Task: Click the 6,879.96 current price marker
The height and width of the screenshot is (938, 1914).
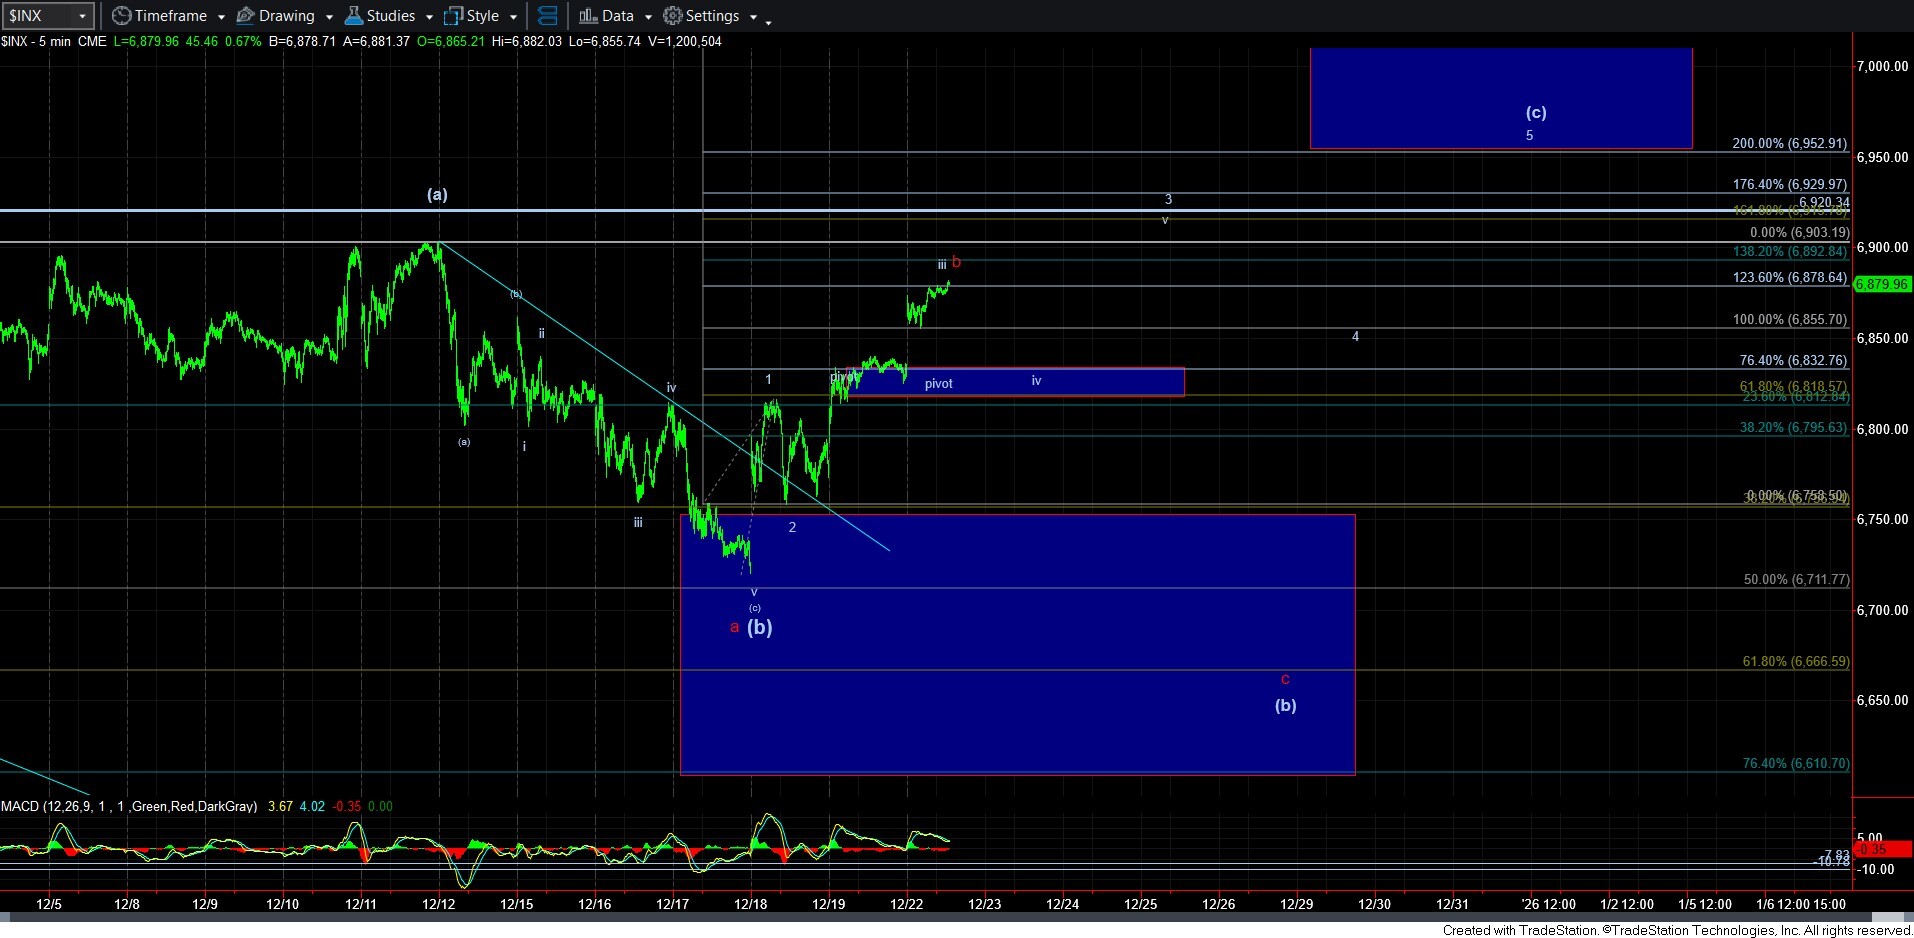Action: pyautogui.click(x=1881, y=284)
